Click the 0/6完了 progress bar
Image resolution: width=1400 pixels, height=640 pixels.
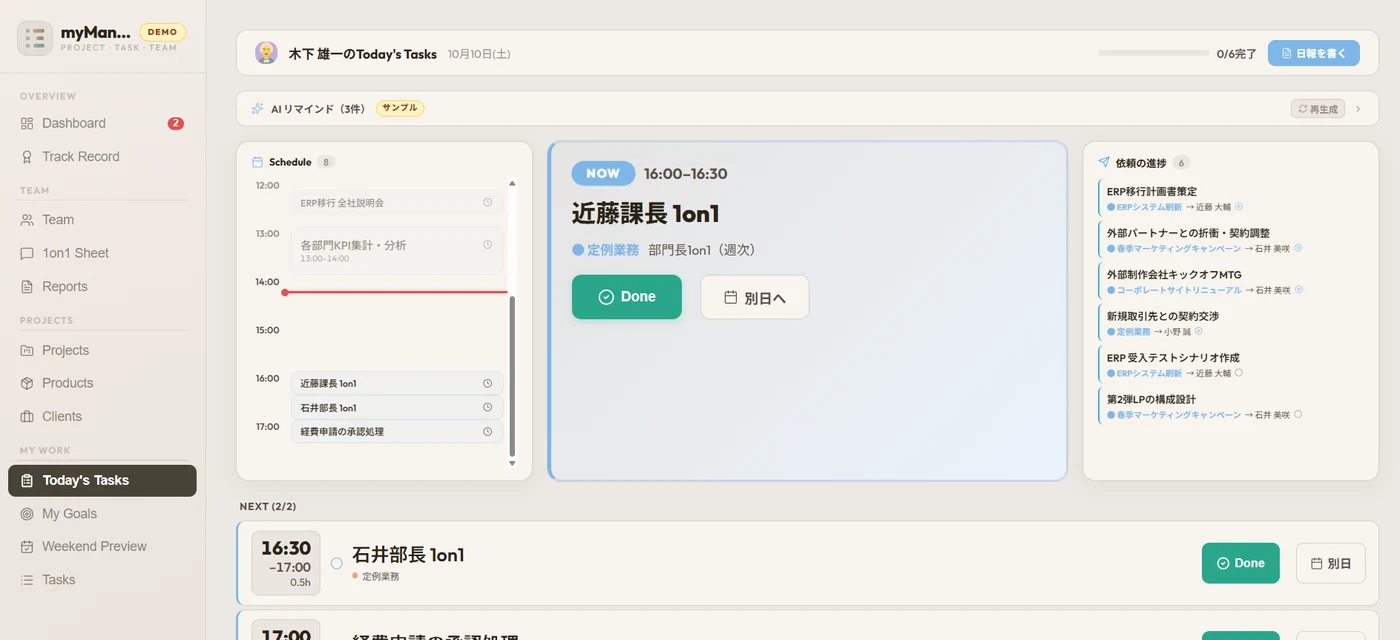click(1153, 53)
